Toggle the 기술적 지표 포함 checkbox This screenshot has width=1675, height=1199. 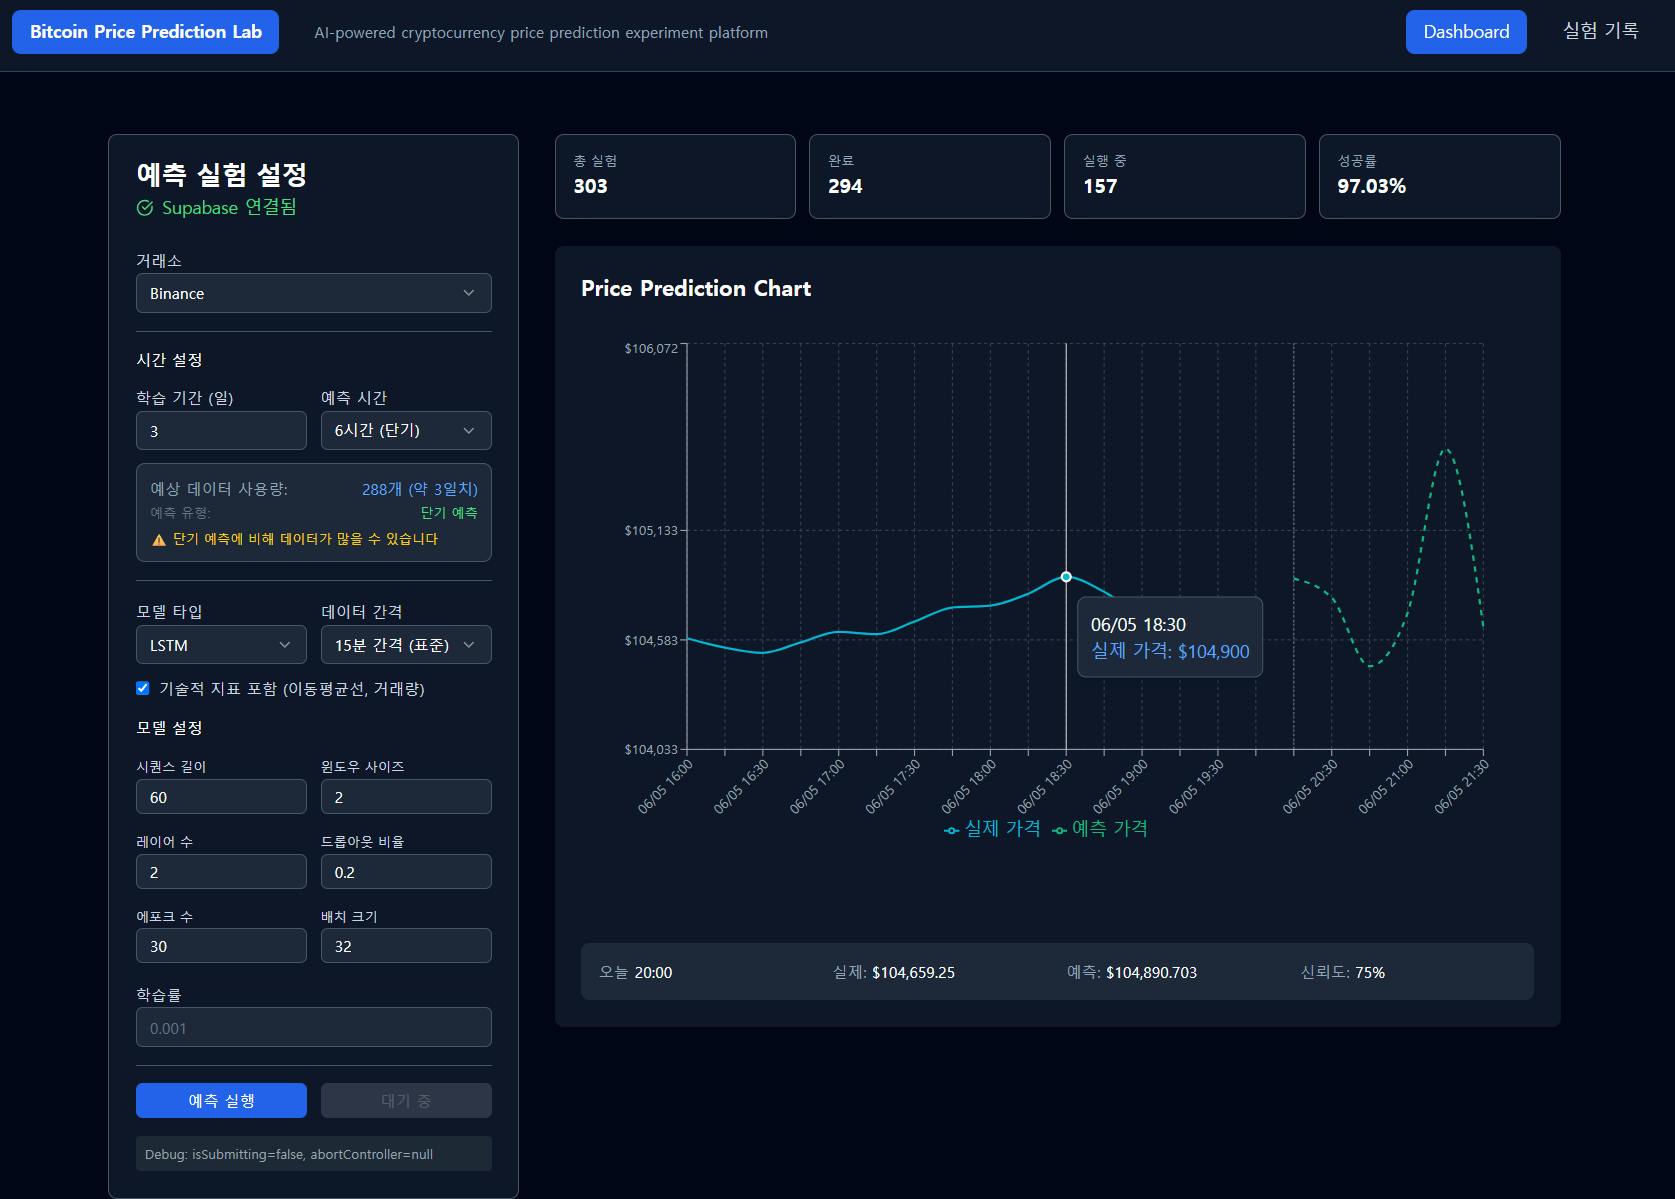(143, 688)
